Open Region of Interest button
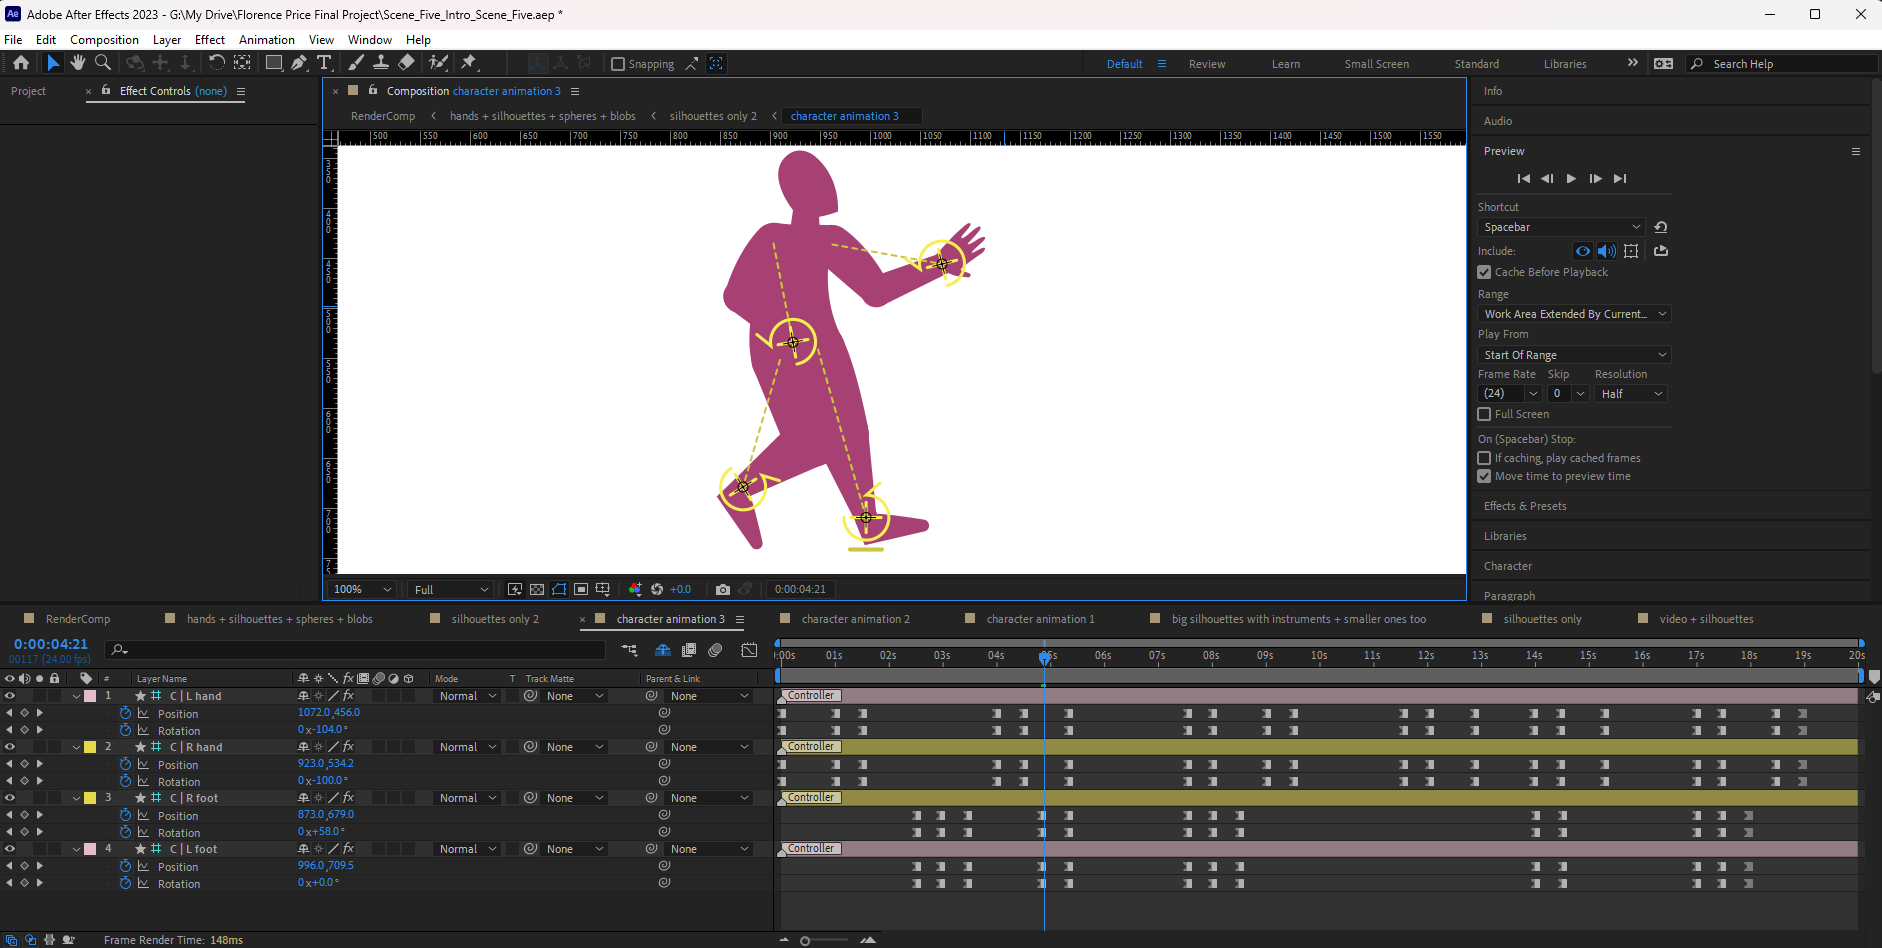The image size is (1882, 948). point(581,589)
